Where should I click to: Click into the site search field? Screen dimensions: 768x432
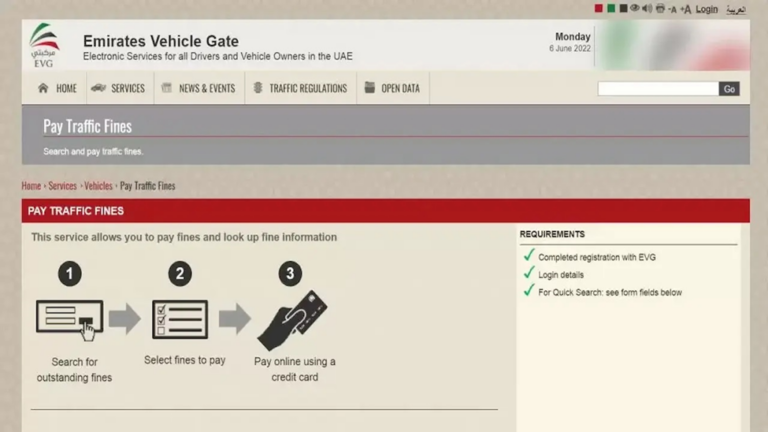pos(657,89)
